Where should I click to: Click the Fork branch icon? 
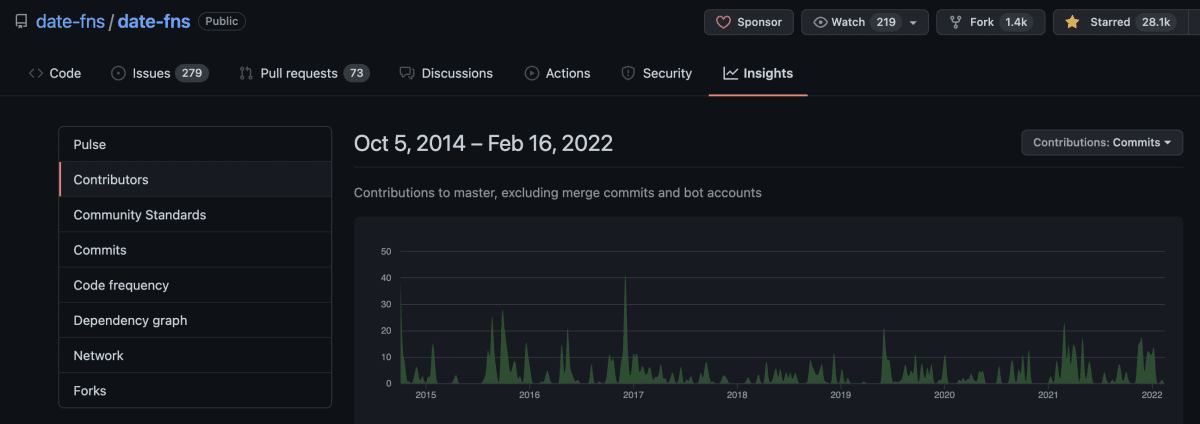[x=956, y=22]
